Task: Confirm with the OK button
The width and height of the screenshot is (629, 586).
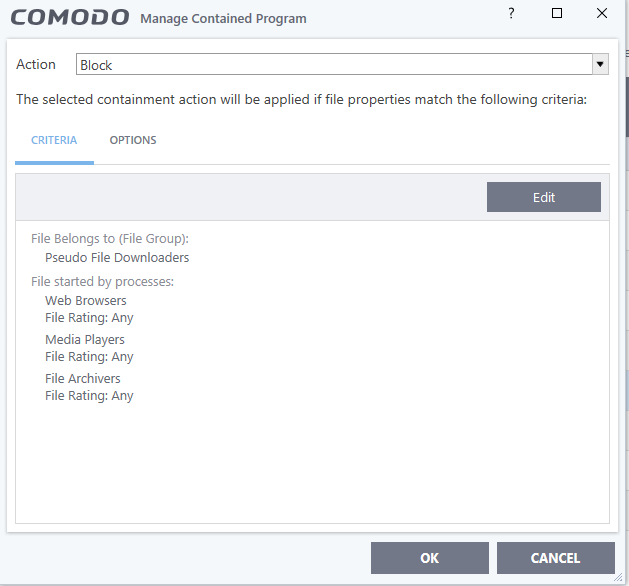Action: (x=429, y=558)
